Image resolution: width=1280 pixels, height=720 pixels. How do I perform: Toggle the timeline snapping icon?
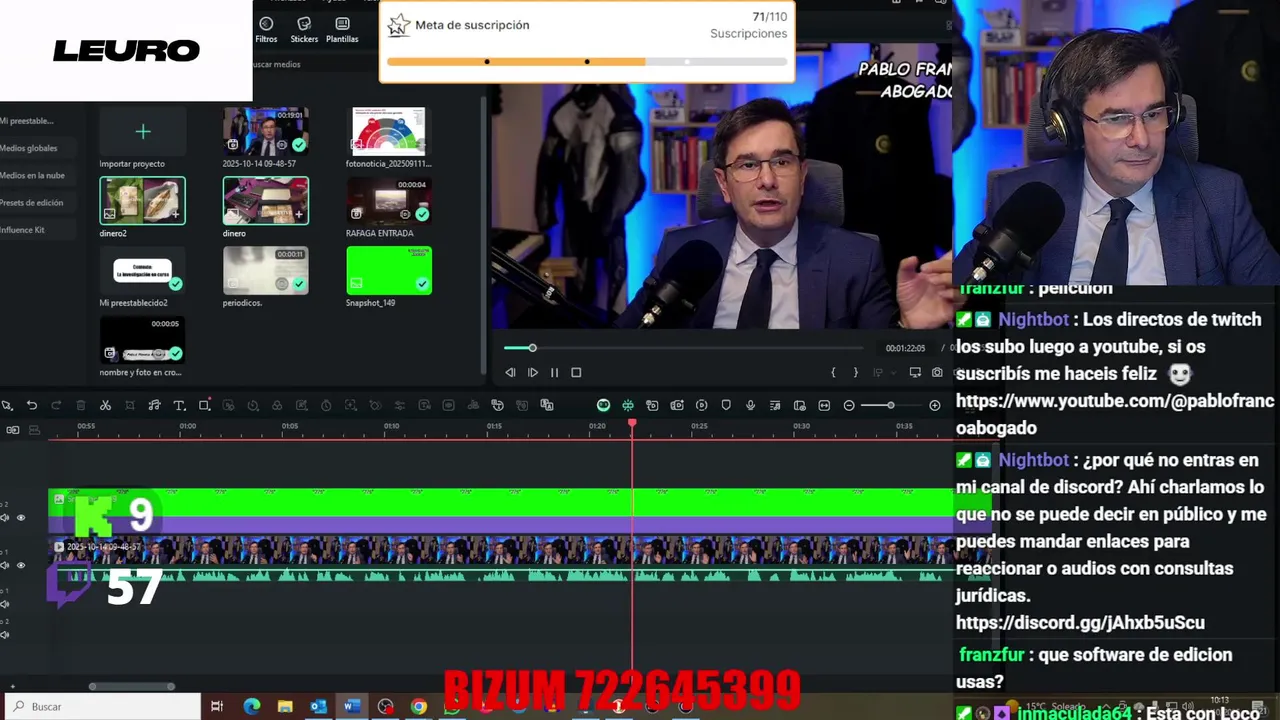point(628,405)
